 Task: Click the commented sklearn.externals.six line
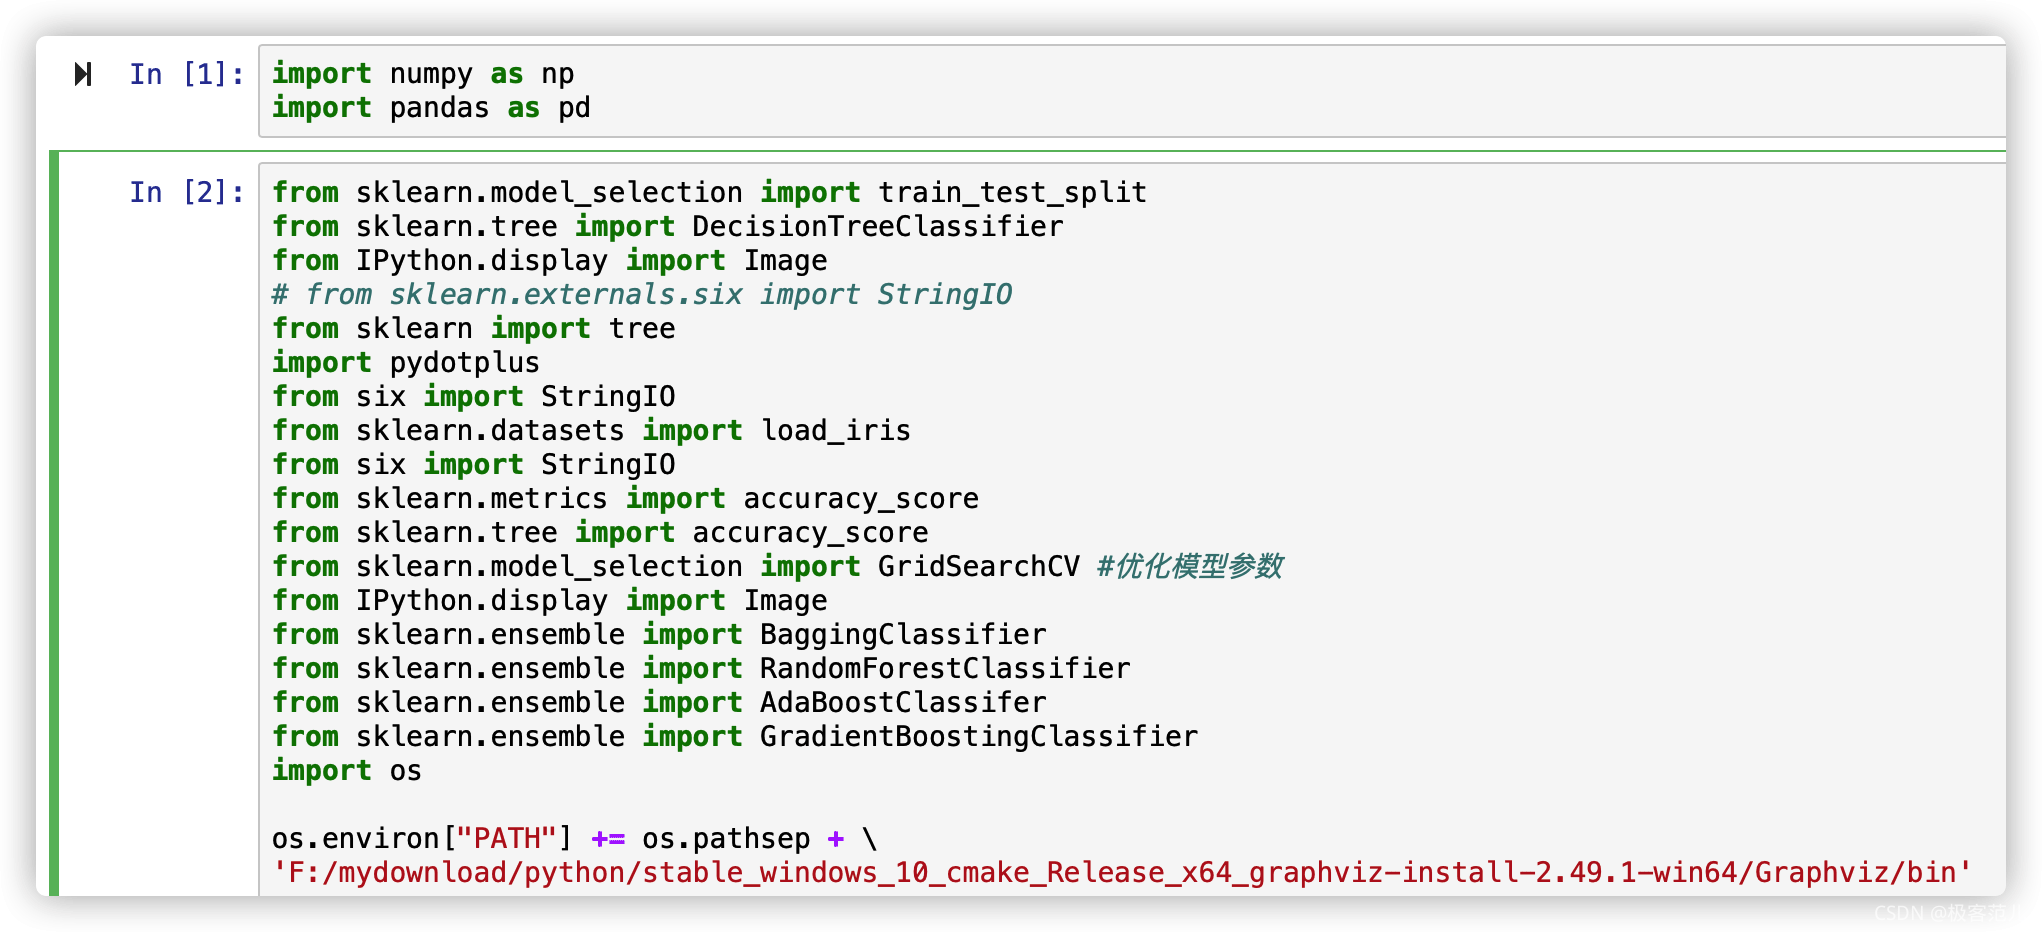click(642, 294)
